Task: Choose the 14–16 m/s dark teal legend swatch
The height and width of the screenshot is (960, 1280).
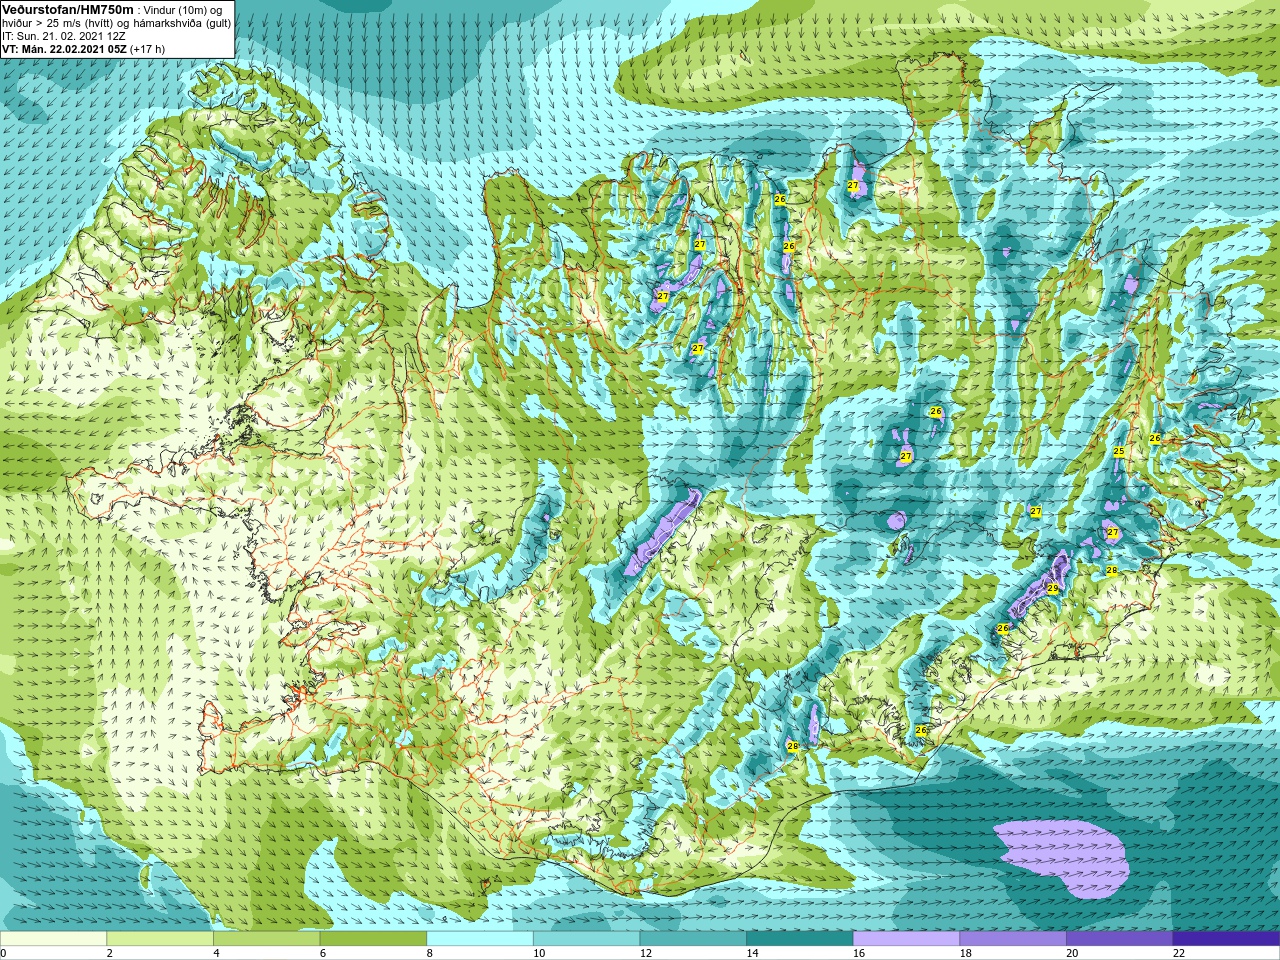Action: [x=800, y=939]
